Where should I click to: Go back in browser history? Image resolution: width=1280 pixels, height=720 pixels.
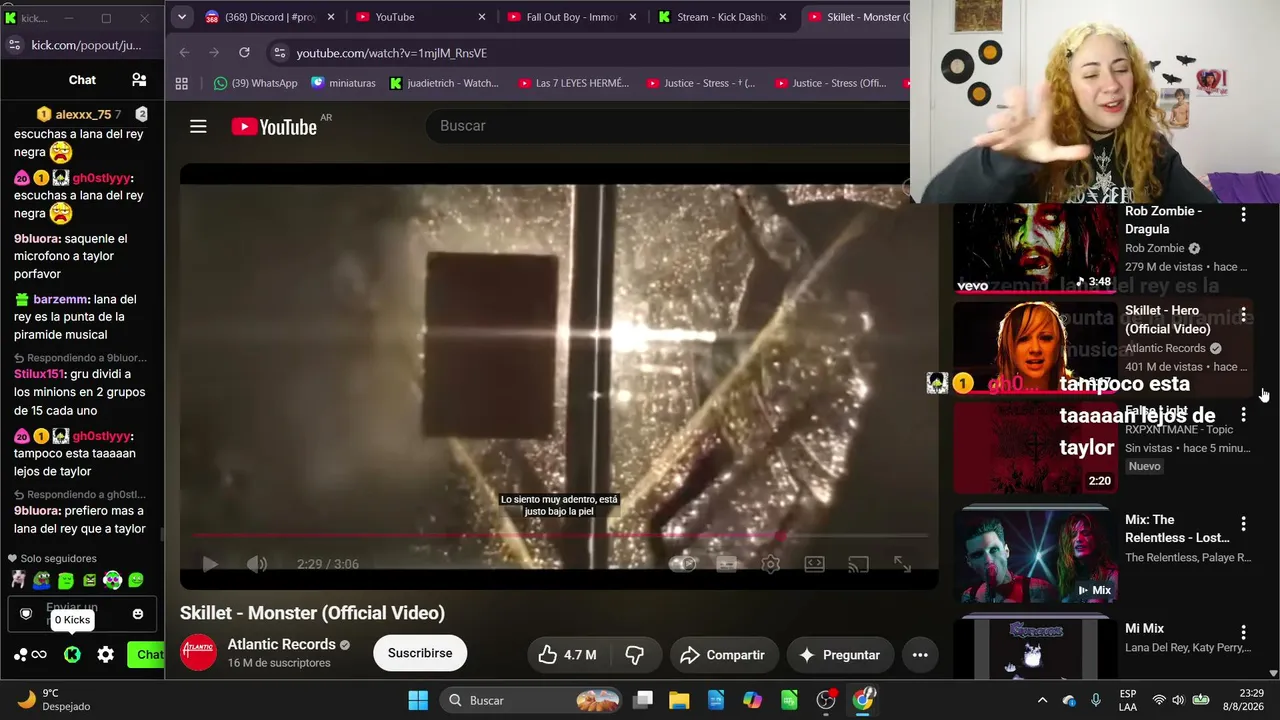click(x=184, y=53)
